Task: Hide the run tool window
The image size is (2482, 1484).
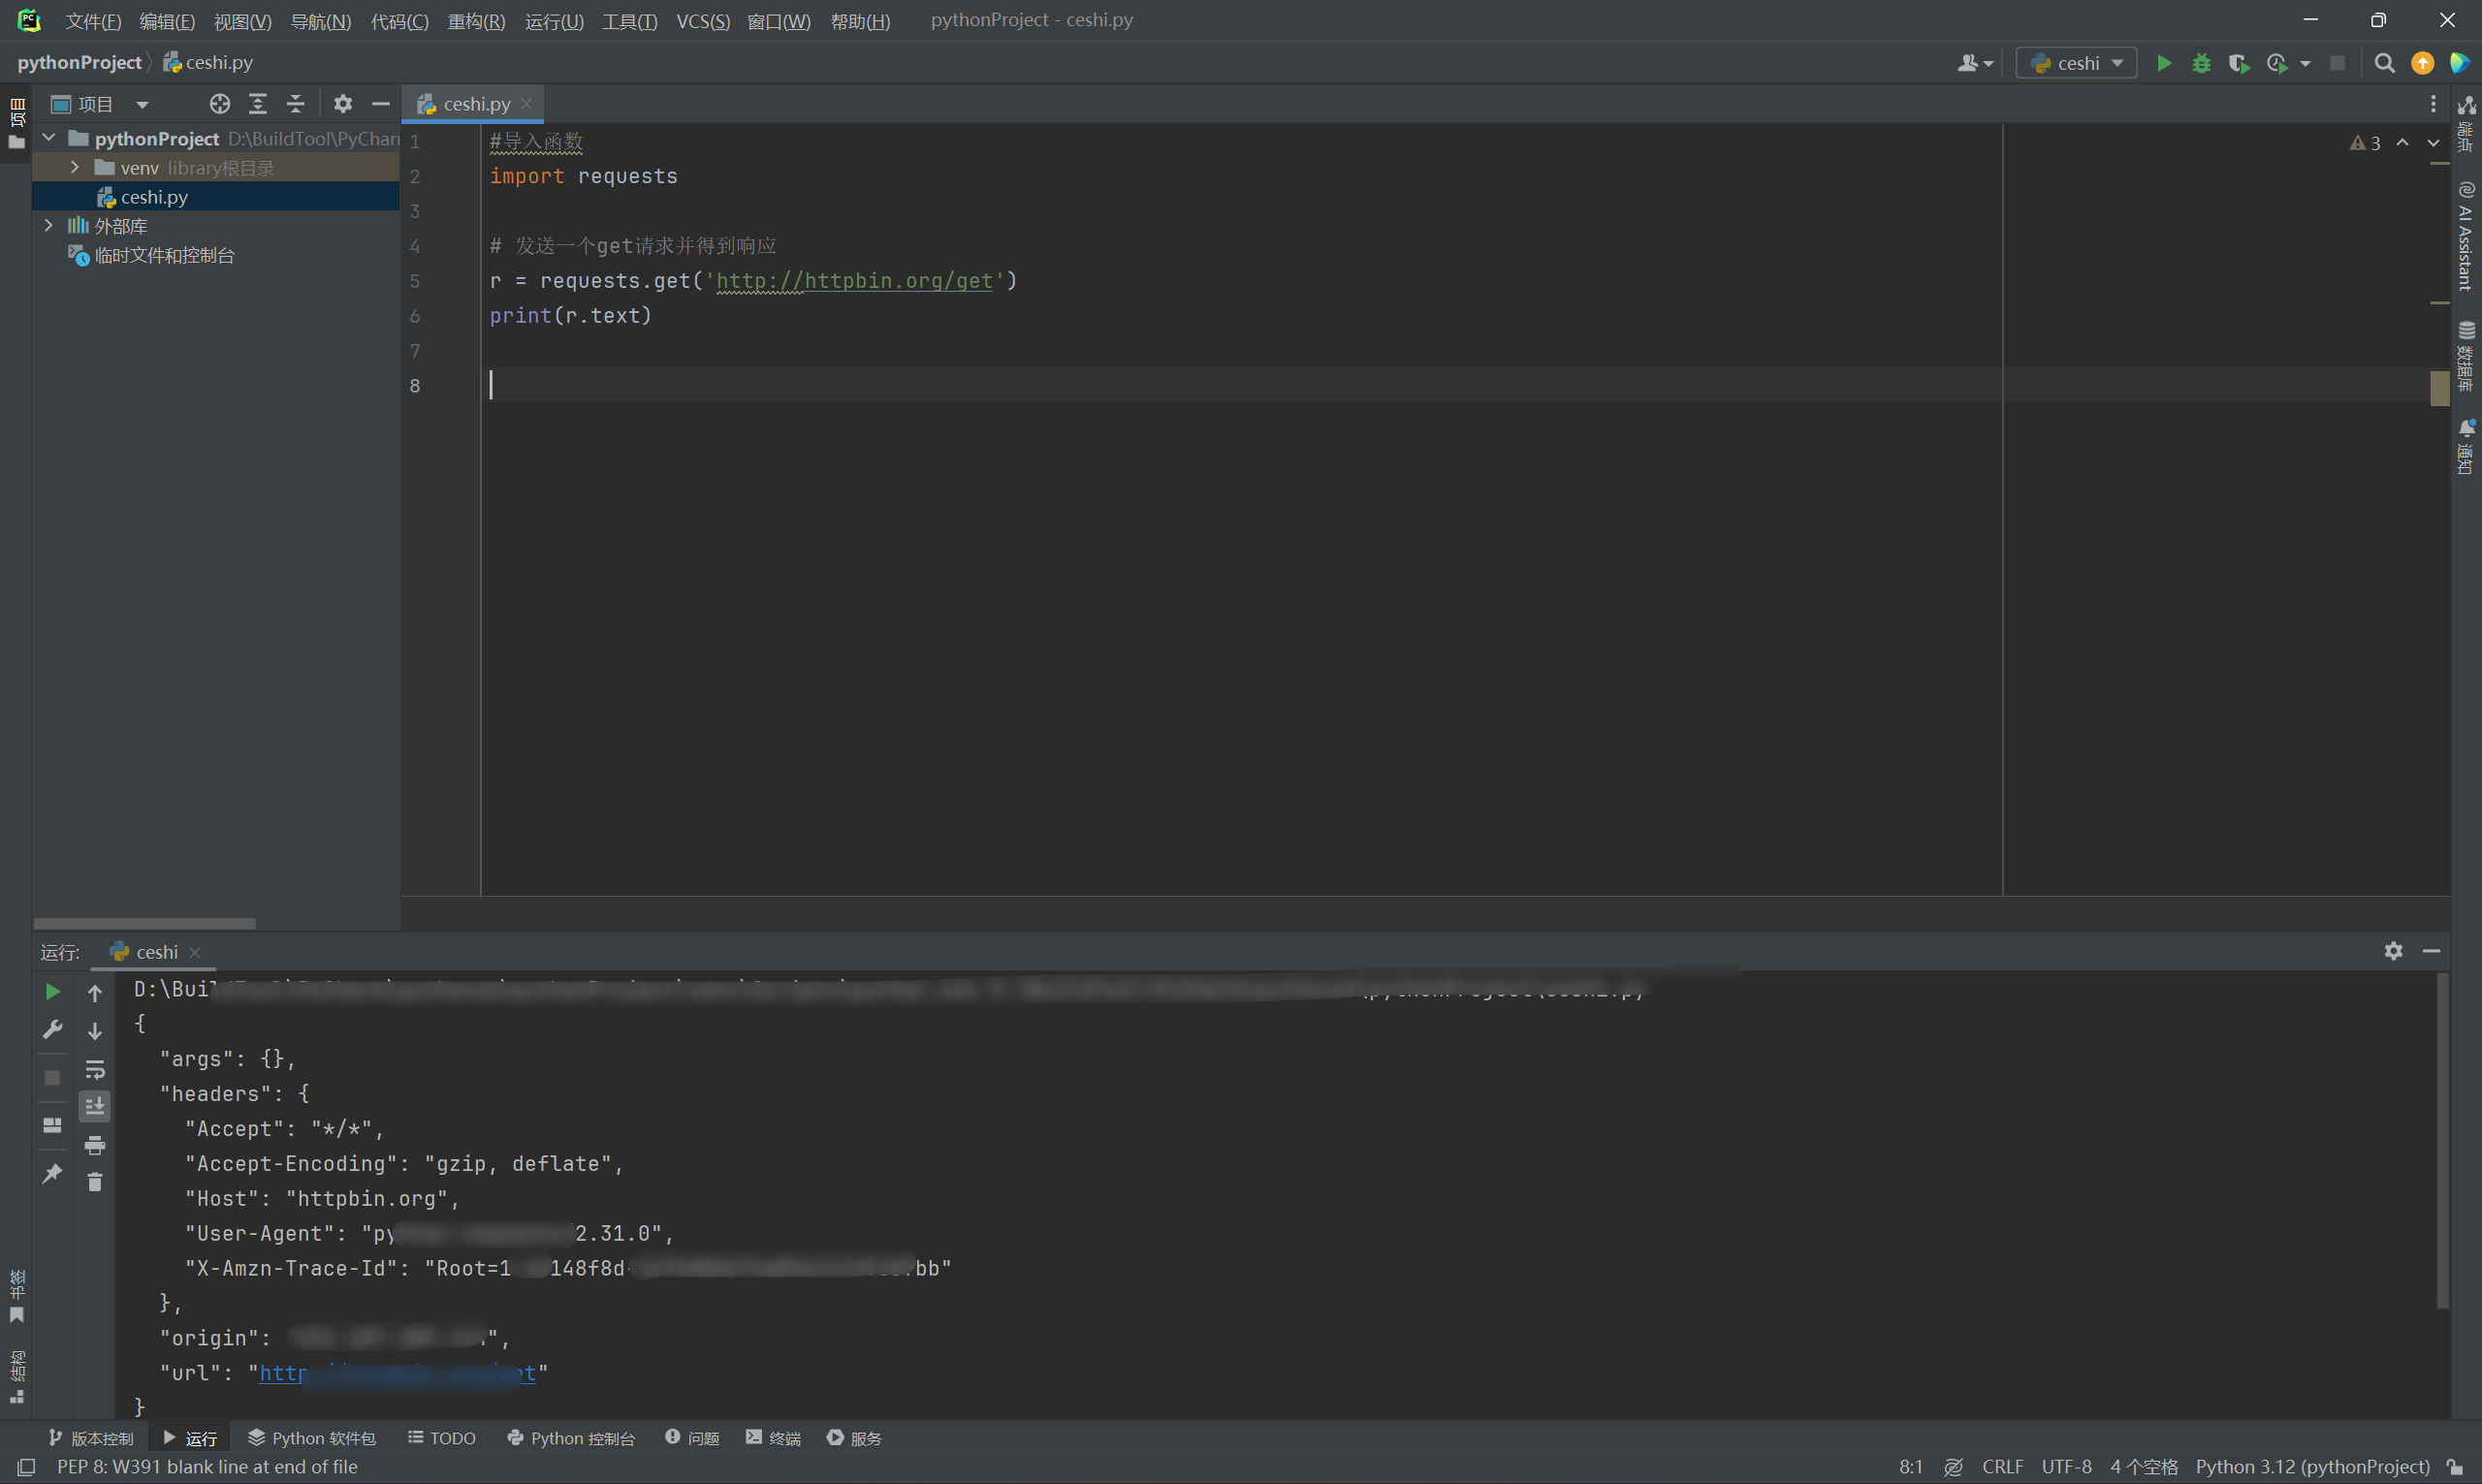Action: [2431, 951]
